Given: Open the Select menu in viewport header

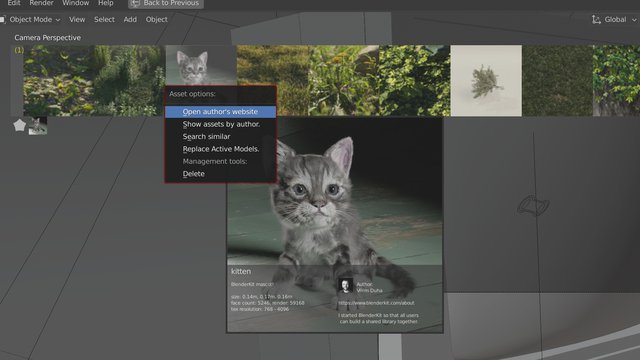Looking at the screenshot, I should pos(104,20).
